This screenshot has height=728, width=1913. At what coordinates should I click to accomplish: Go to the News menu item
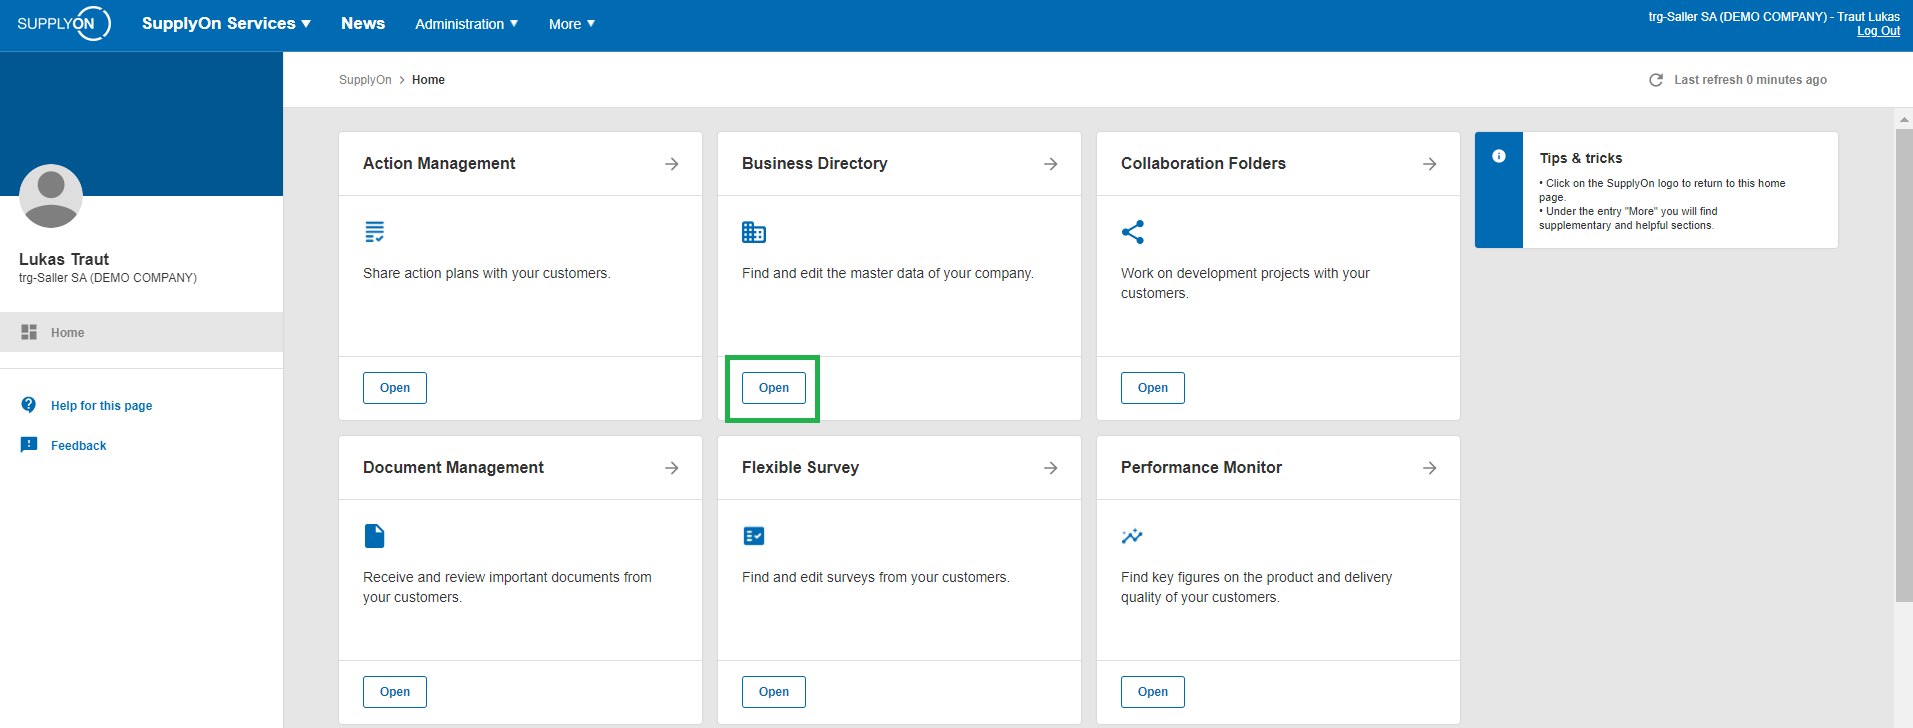point(363,23)
